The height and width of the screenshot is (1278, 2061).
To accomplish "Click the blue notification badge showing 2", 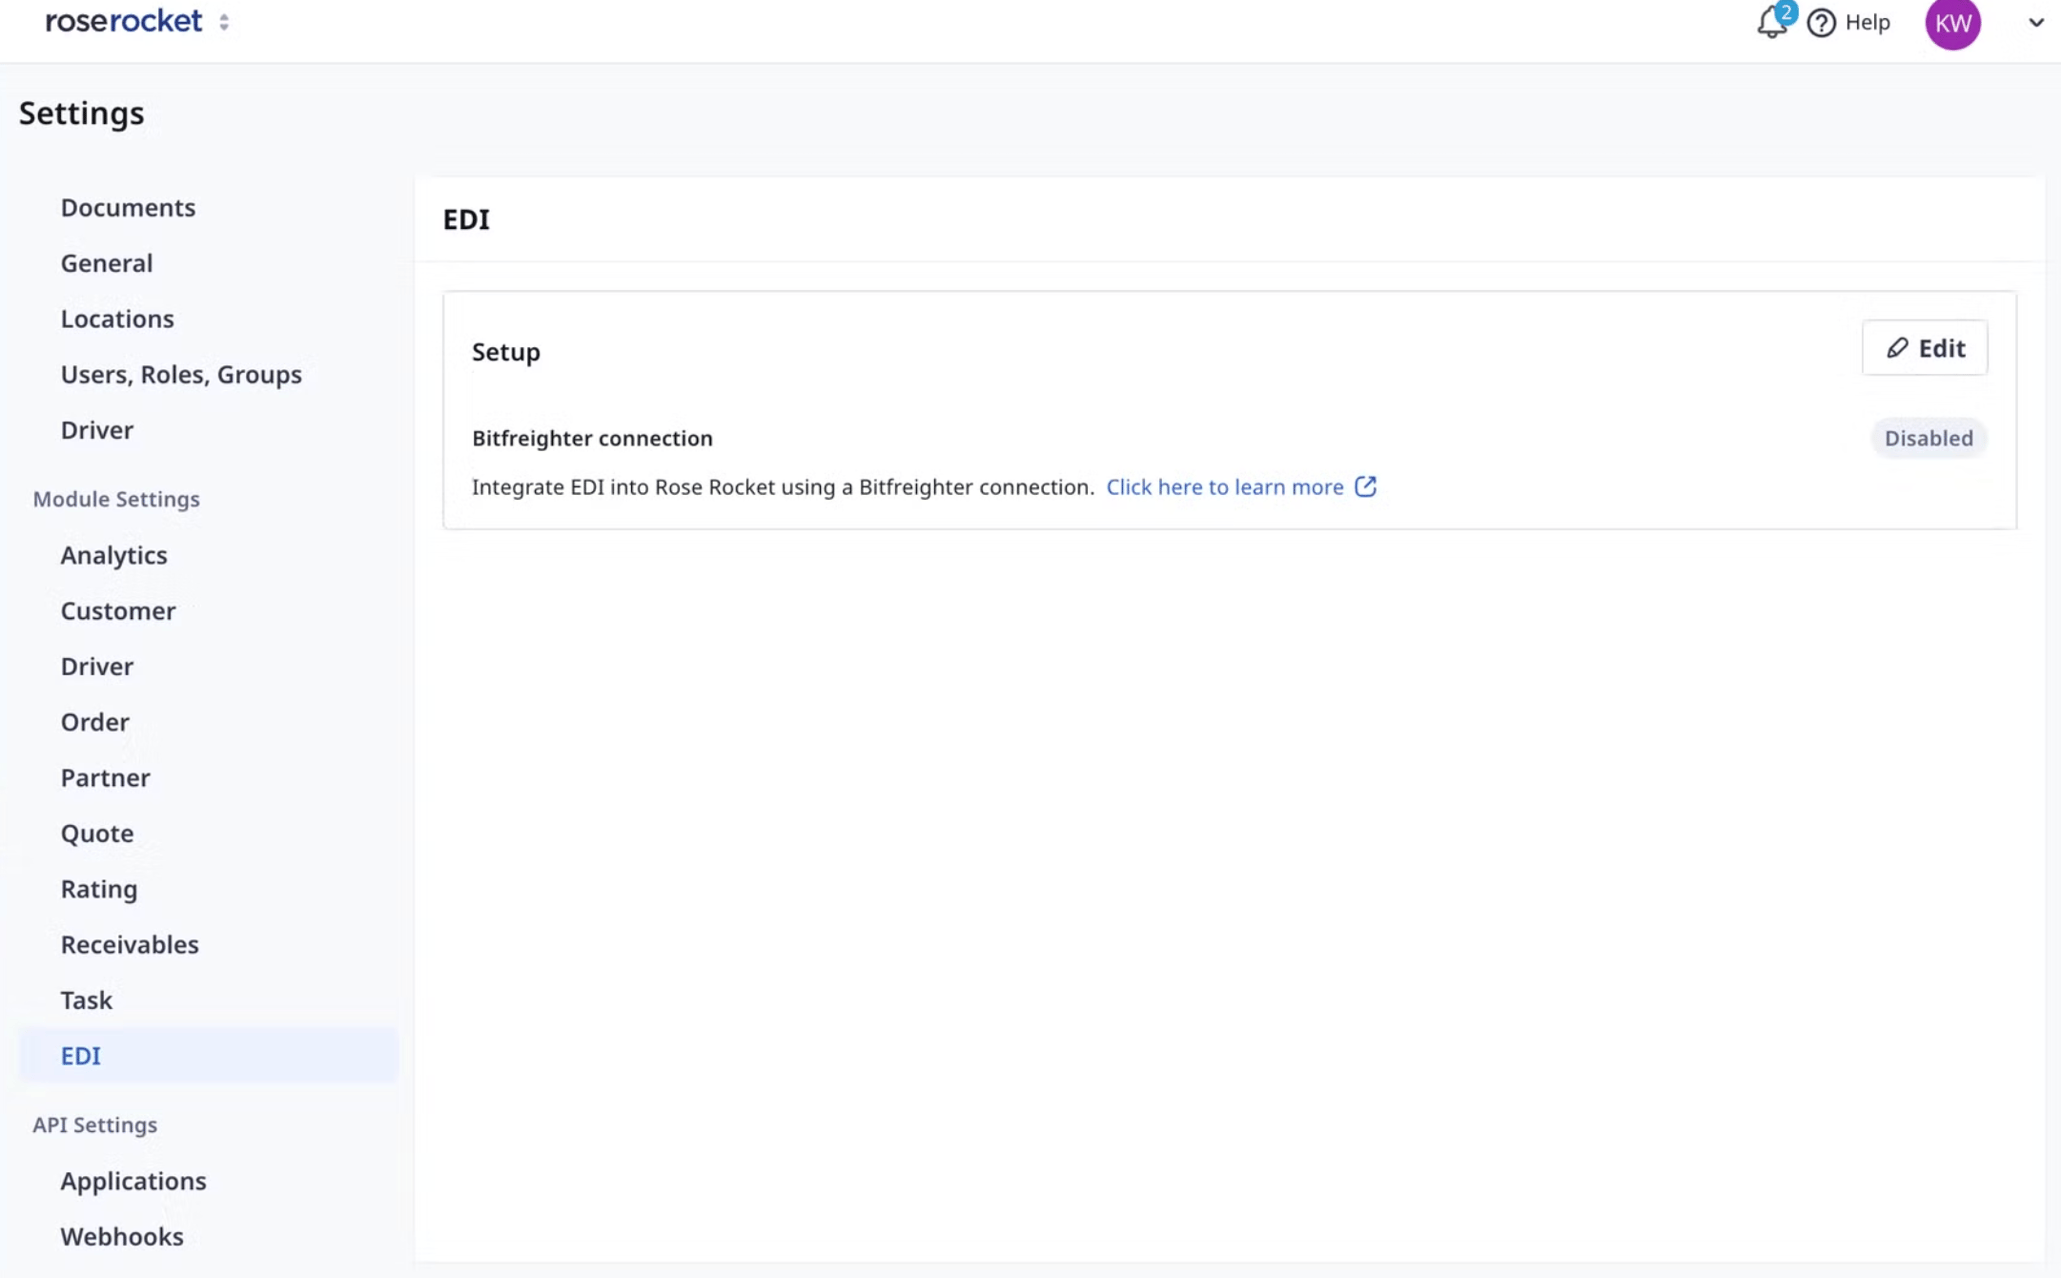I will click(1785, 11).
